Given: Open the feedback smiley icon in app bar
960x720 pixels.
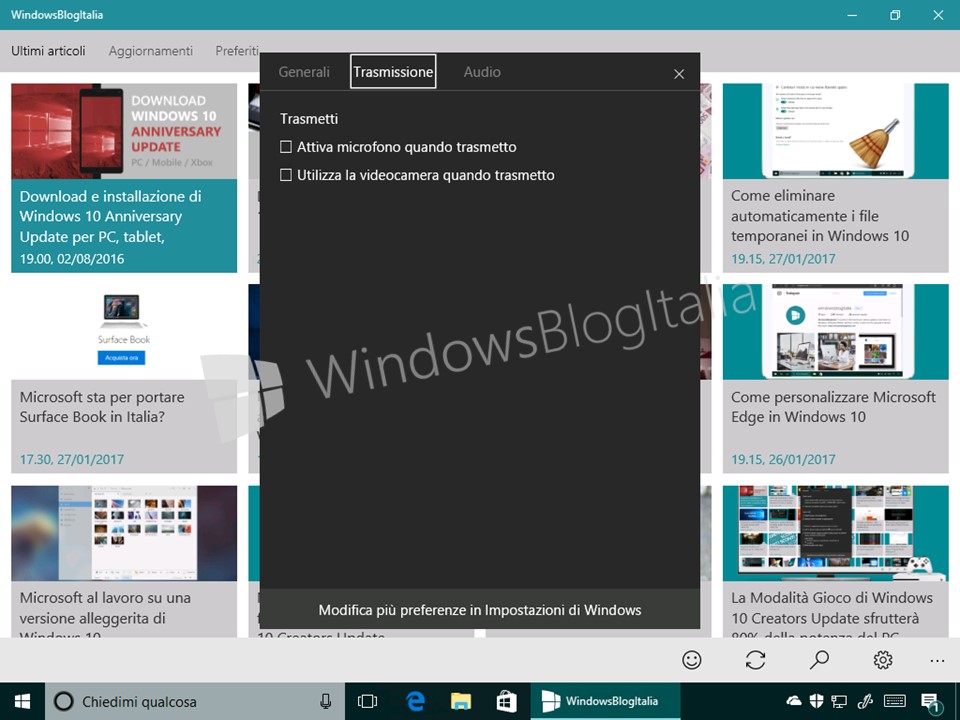Looking at the screenshot, I should pos(692,660).
